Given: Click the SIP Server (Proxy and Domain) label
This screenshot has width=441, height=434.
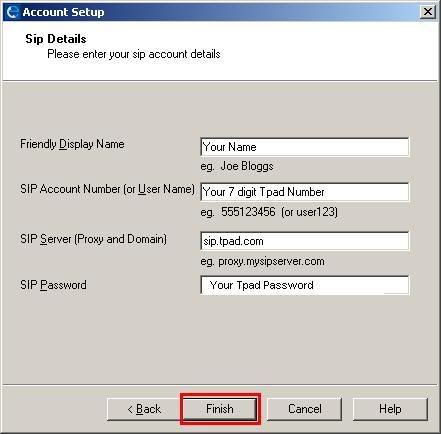Looking at the screenshot, I should pos(93,239).
